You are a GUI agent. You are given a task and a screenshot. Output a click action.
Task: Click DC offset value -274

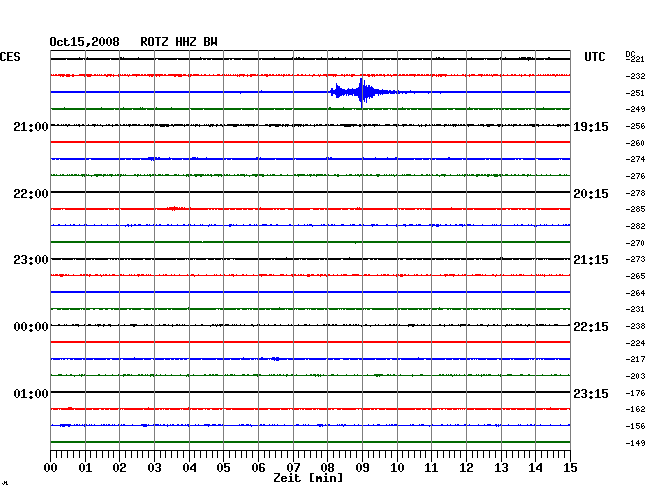[x=635, y=159]
